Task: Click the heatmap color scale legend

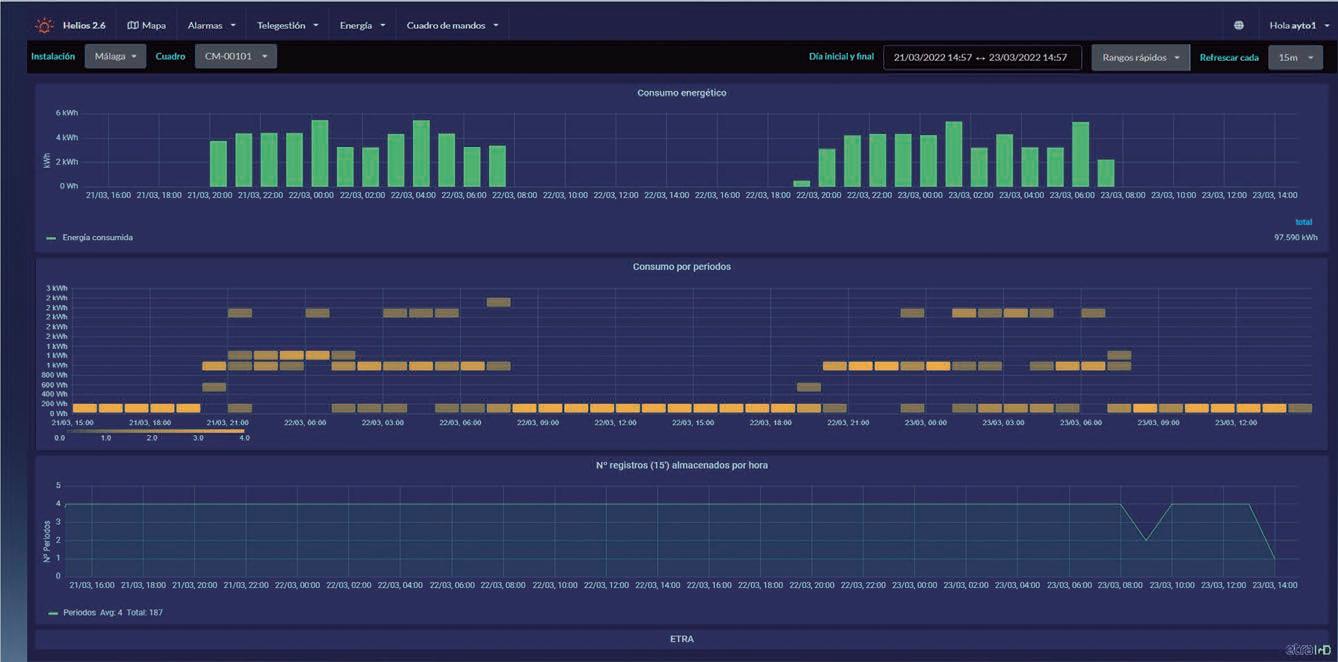Action: pos(151,434)
